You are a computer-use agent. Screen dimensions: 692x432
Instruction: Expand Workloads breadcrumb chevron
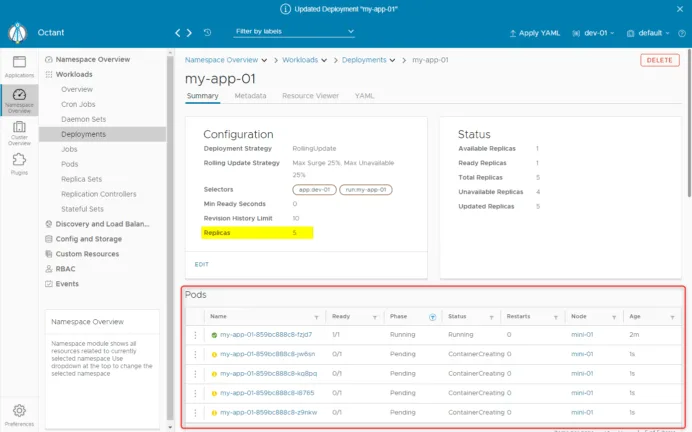point(324,60)
